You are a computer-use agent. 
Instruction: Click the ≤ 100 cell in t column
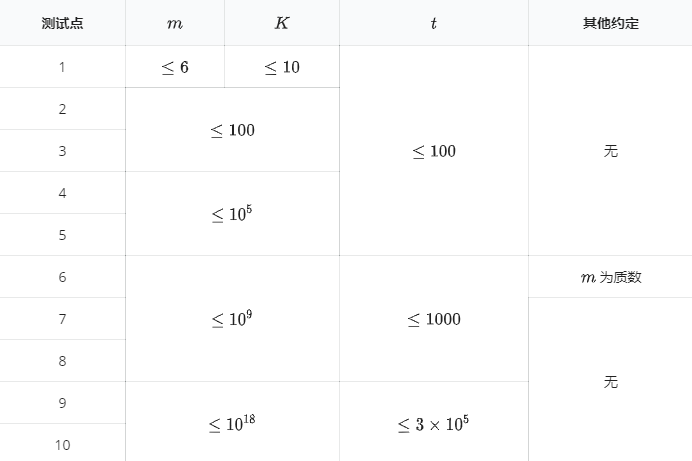click(x=433, y=151)
